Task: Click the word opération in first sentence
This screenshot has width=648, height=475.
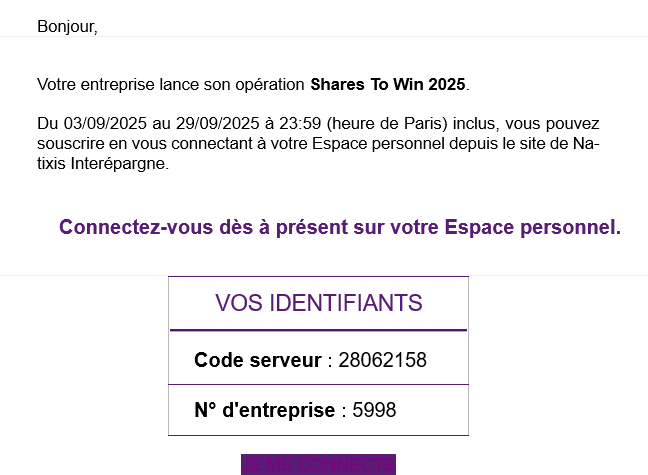Action: coord(270,85)
